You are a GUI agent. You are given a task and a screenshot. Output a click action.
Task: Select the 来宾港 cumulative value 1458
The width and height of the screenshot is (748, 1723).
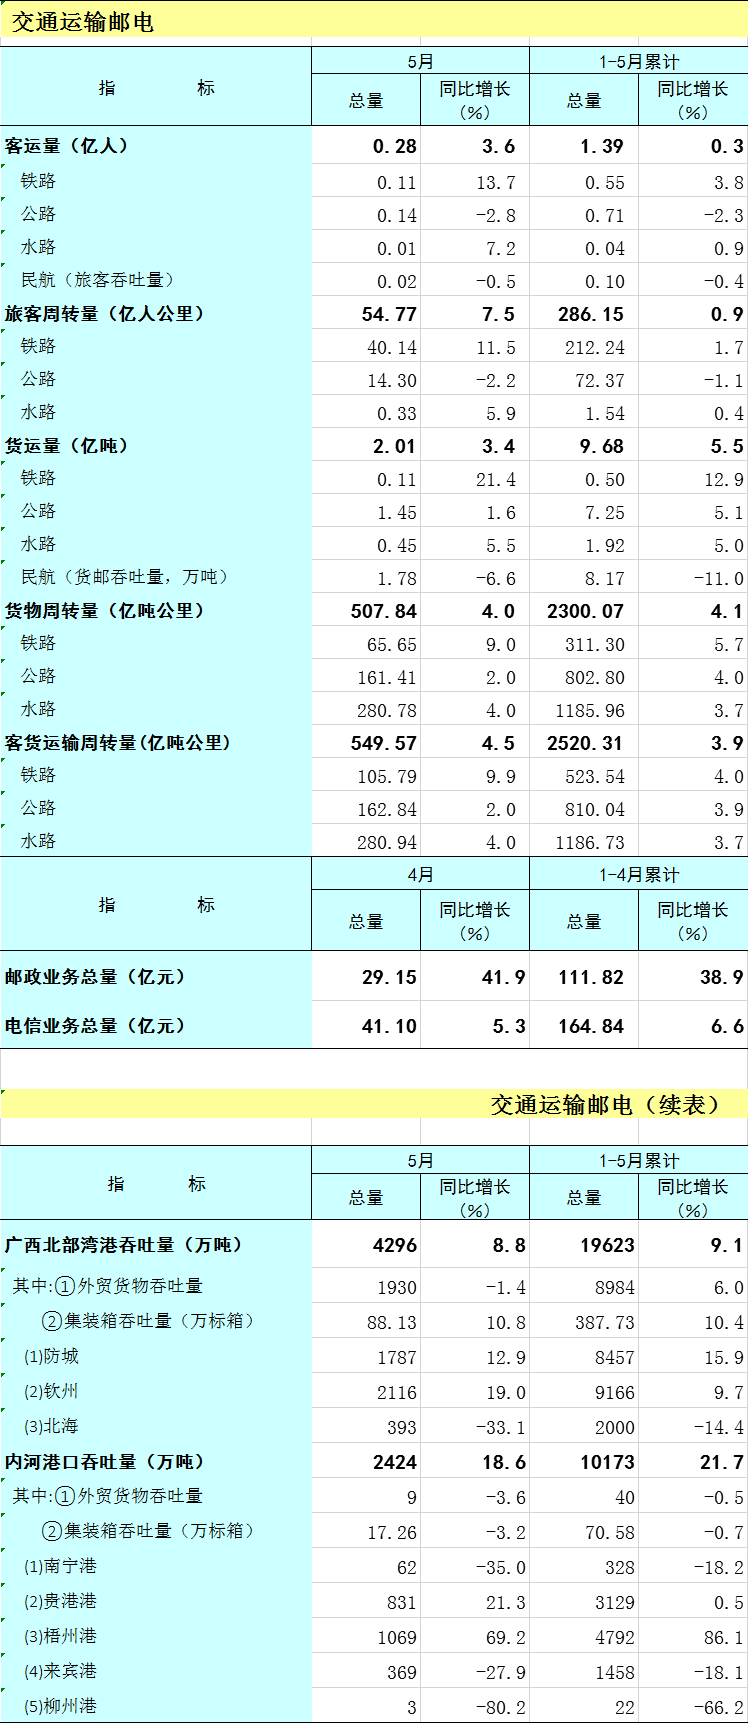point(615,1673)
